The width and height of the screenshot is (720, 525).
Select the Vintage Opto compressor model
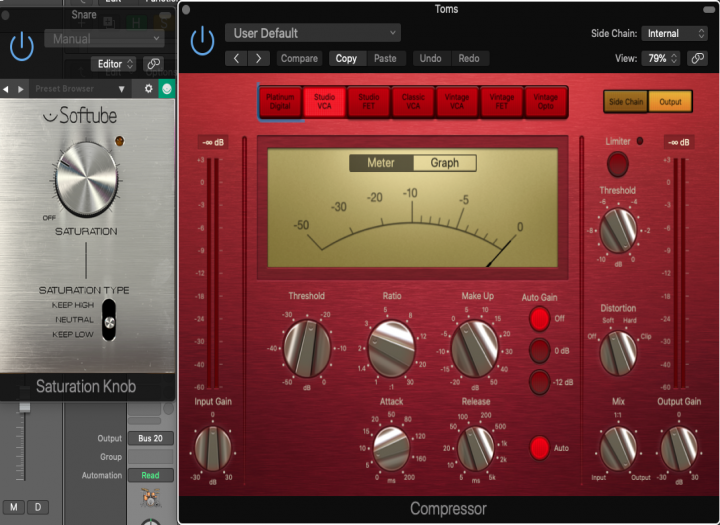[x=546, y=102]
